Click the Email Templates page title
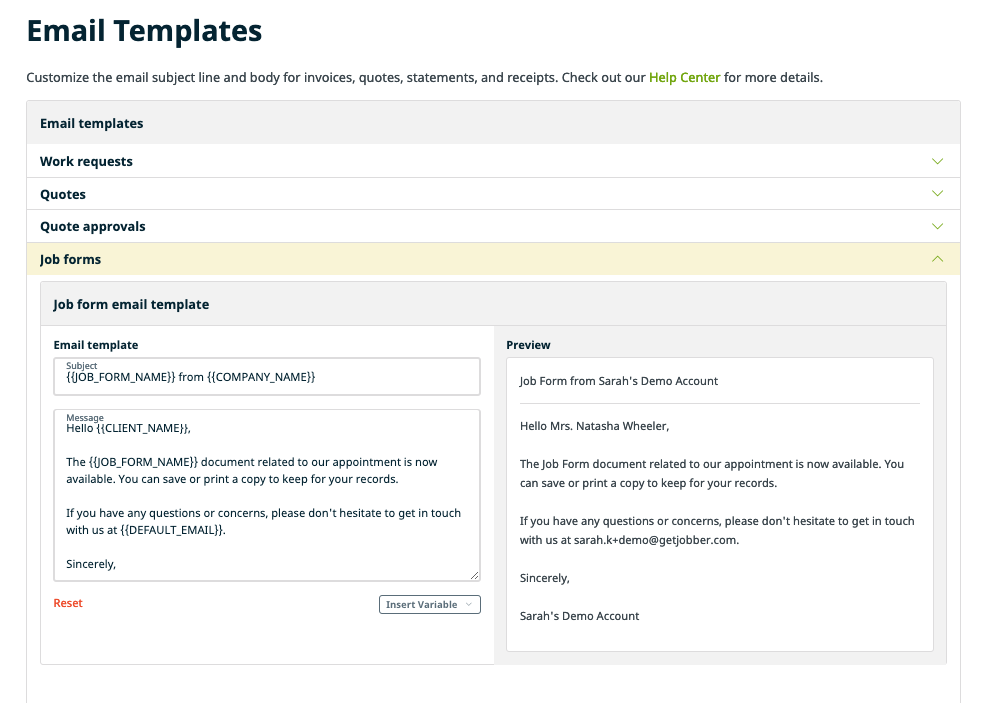The image size is (996, 703). pyautogui.click(x=144, y=31)
